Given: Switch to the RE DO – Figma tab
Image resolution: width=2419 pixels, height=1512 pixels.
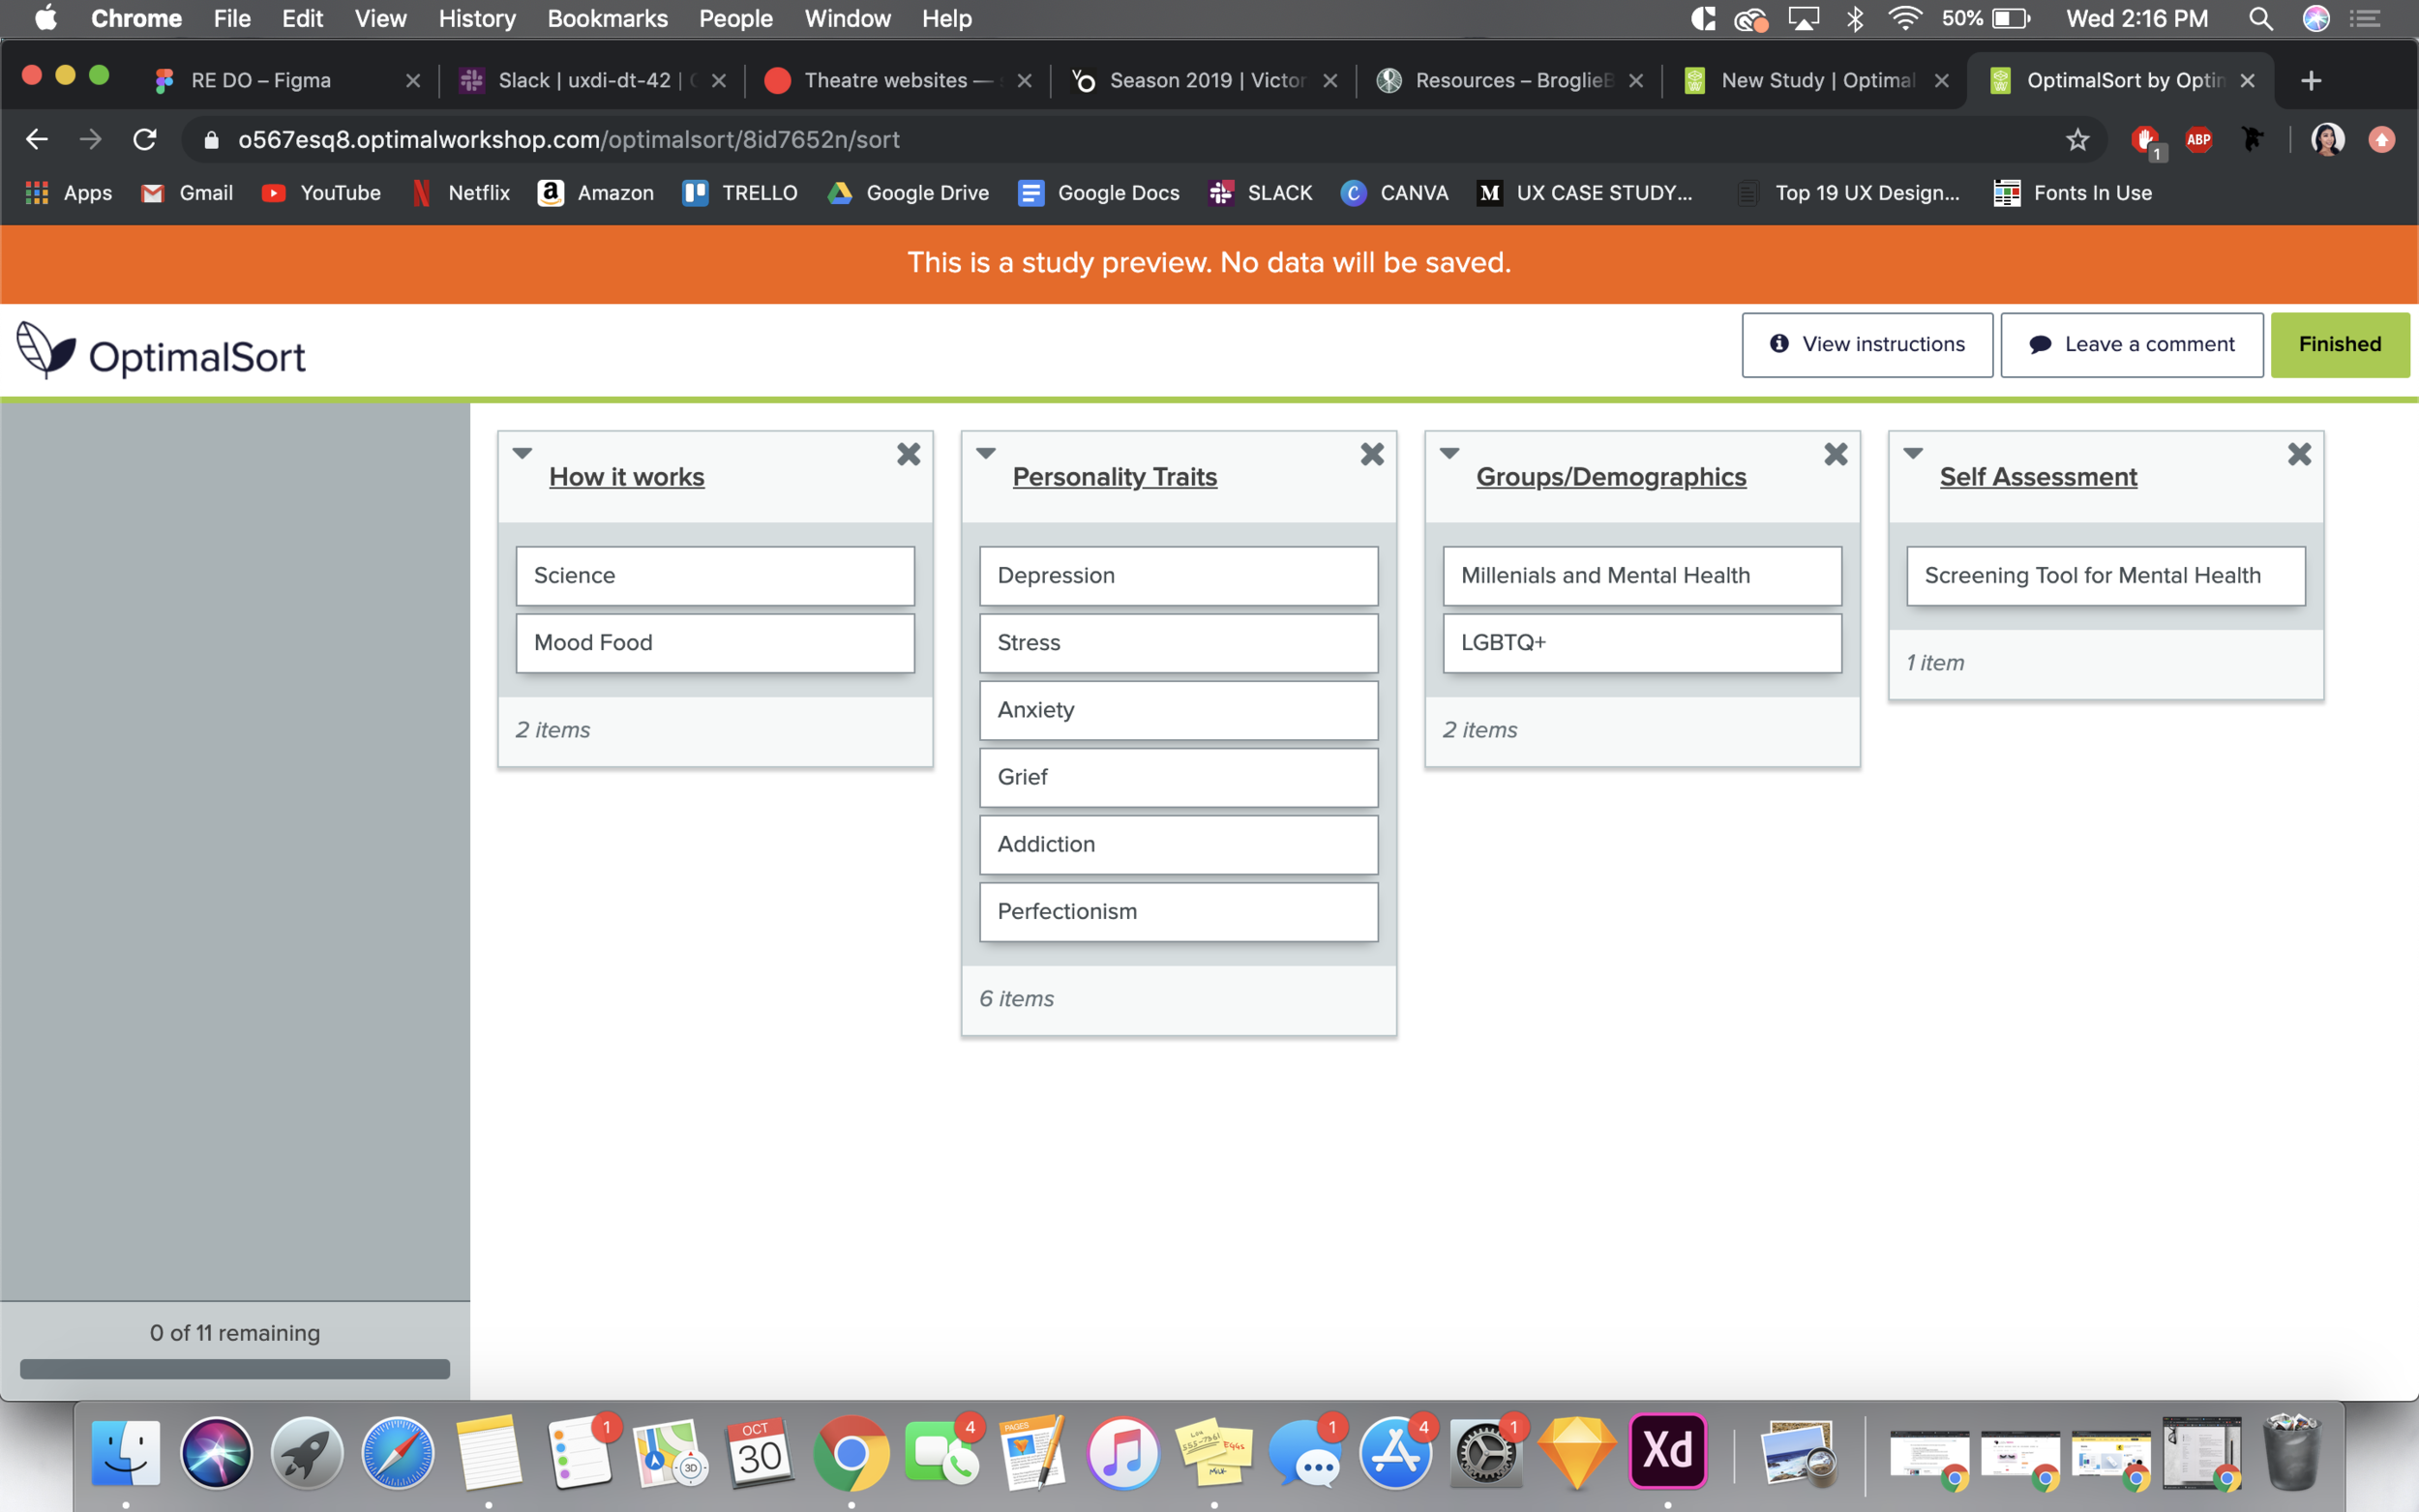Looking at the screenshot, I should 261,80.
